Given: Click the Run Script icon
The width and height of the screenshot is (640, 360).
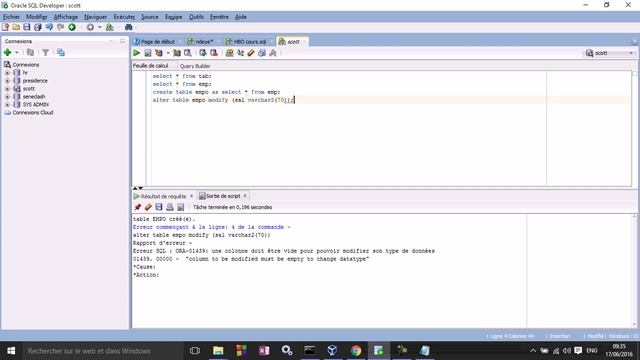Looking at the screenshot, I should click(x=148, y=53).
